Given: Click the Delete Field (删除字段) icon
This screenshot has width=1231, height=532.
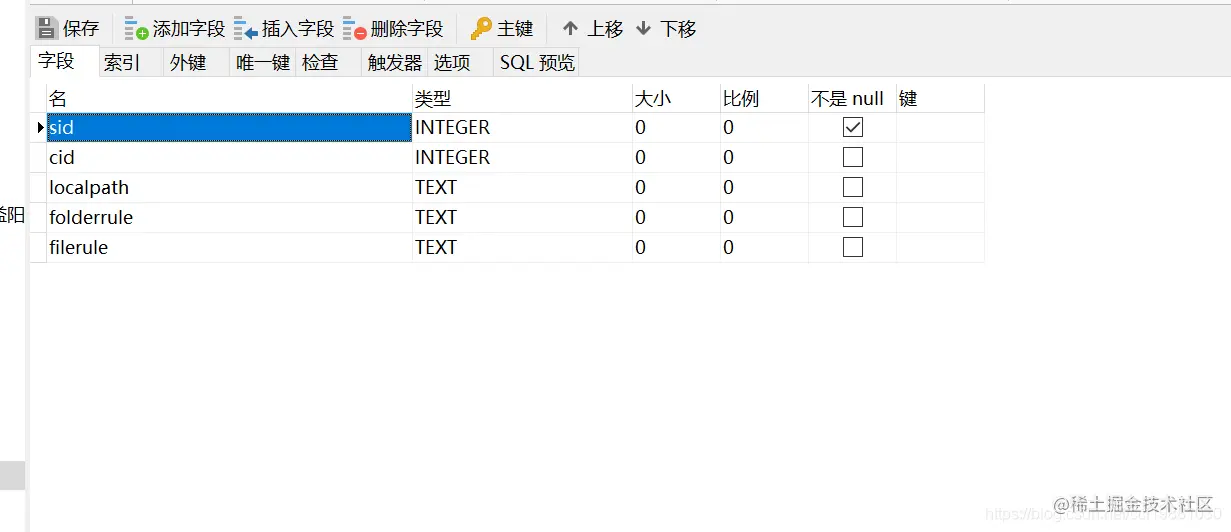Looking at the screenshot, I should 354,29.
